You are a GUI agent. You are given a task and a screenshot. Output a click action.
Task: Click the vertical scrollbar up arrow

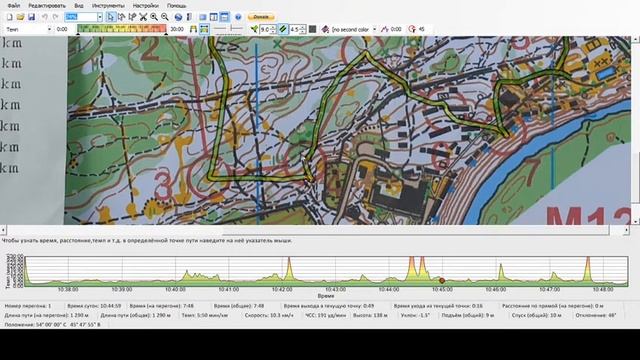[636, 40]
